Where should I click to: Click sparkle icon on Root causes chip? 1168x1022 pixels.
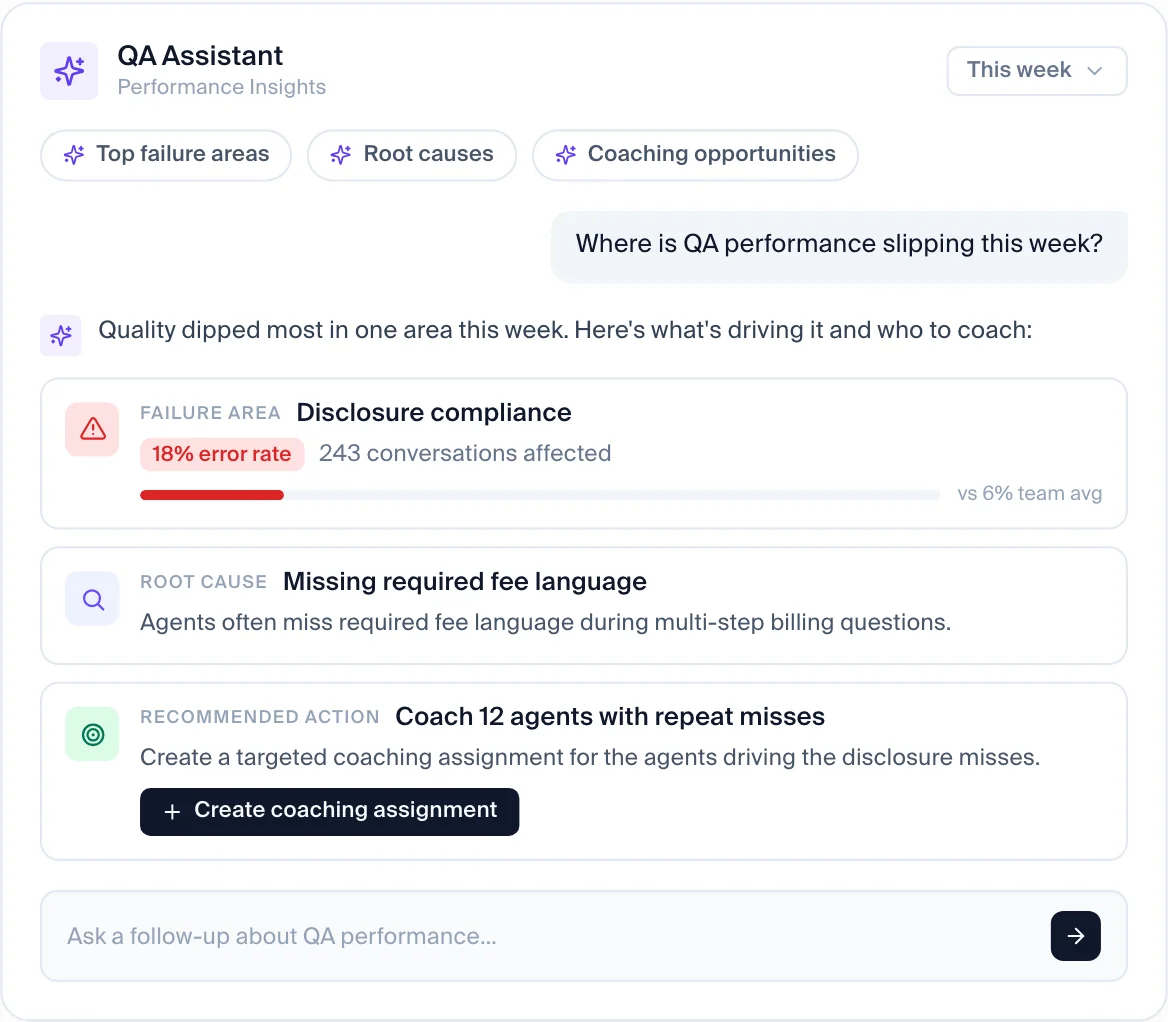(340, 154)
